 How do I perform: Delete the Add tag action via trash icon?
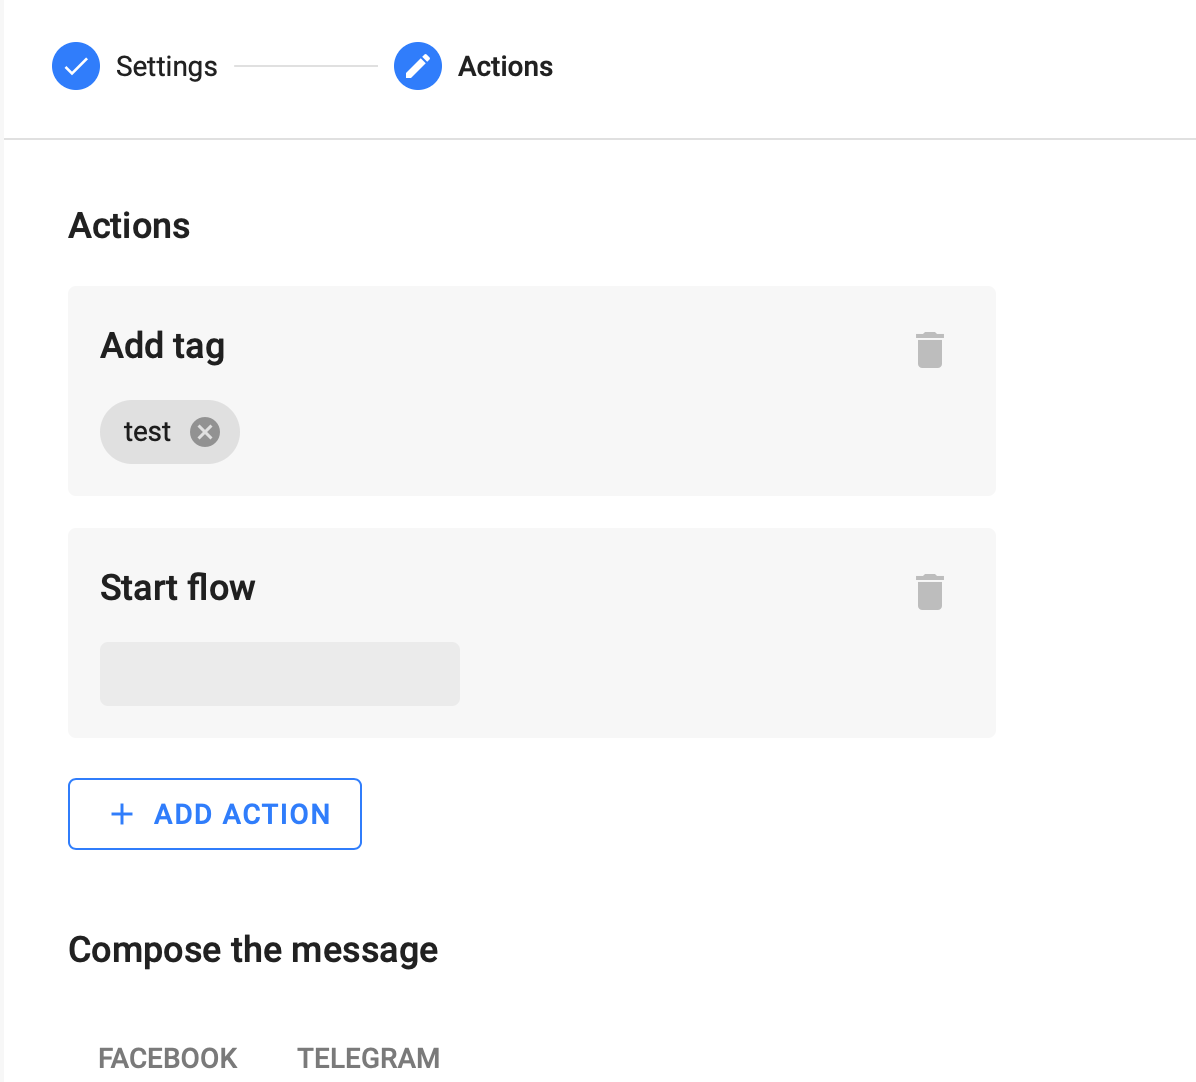click(x=929, y=350)
